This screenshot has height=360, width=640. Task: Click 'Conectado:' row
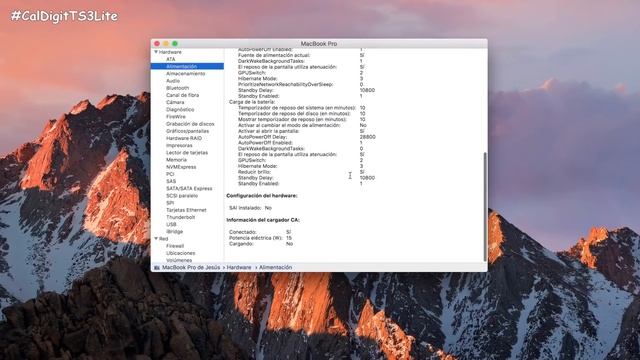coord(260,232)
